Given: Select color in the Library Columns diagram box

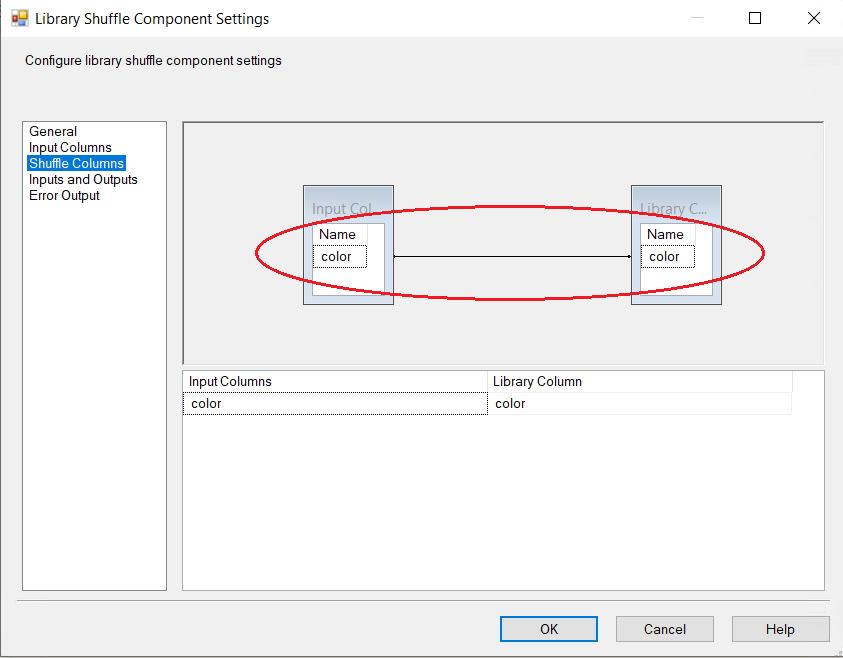Looking at the screenshot, I should pyautogui.click(x=667, y=257).
